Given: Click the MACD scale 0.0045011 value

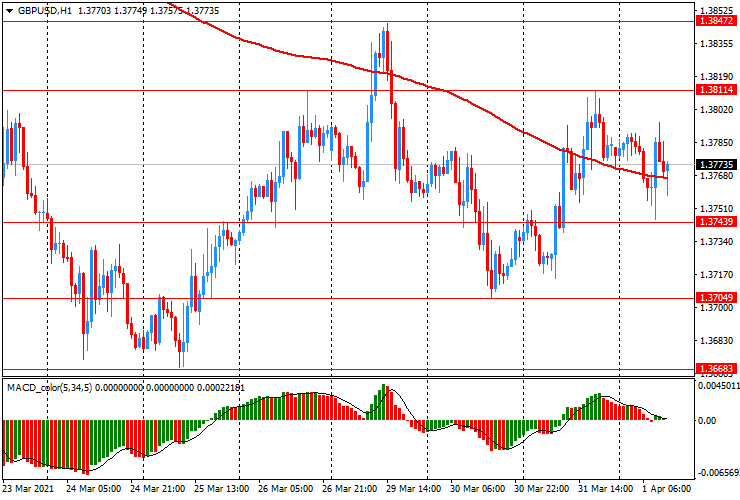Looking at the screenshot, I should click(x=719, y=386).
